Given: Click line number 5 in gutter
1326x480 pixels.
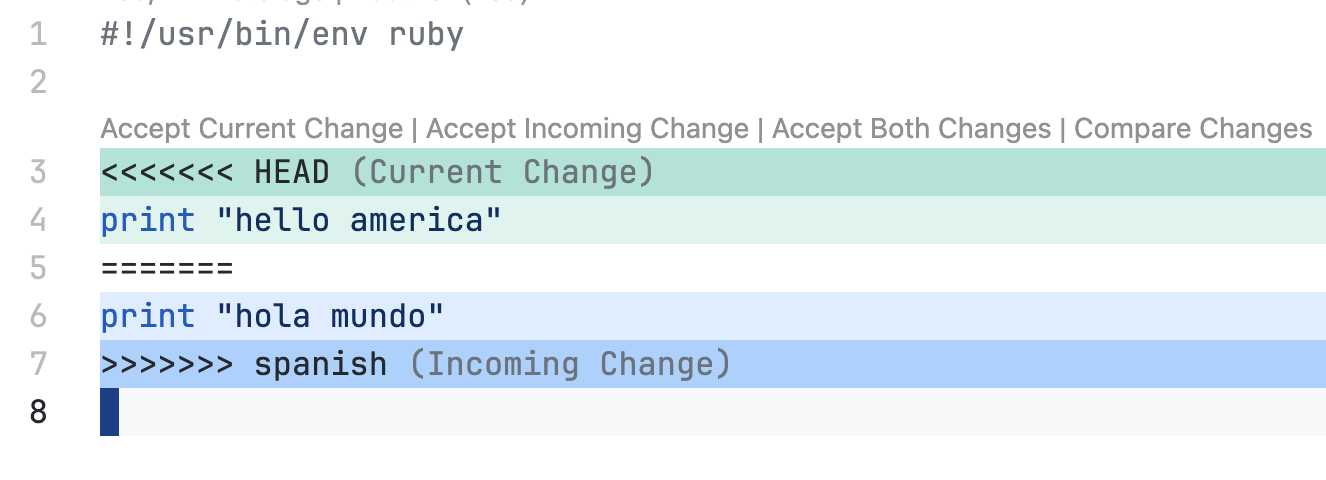Looking at the screenshot, I should (38, 268).
